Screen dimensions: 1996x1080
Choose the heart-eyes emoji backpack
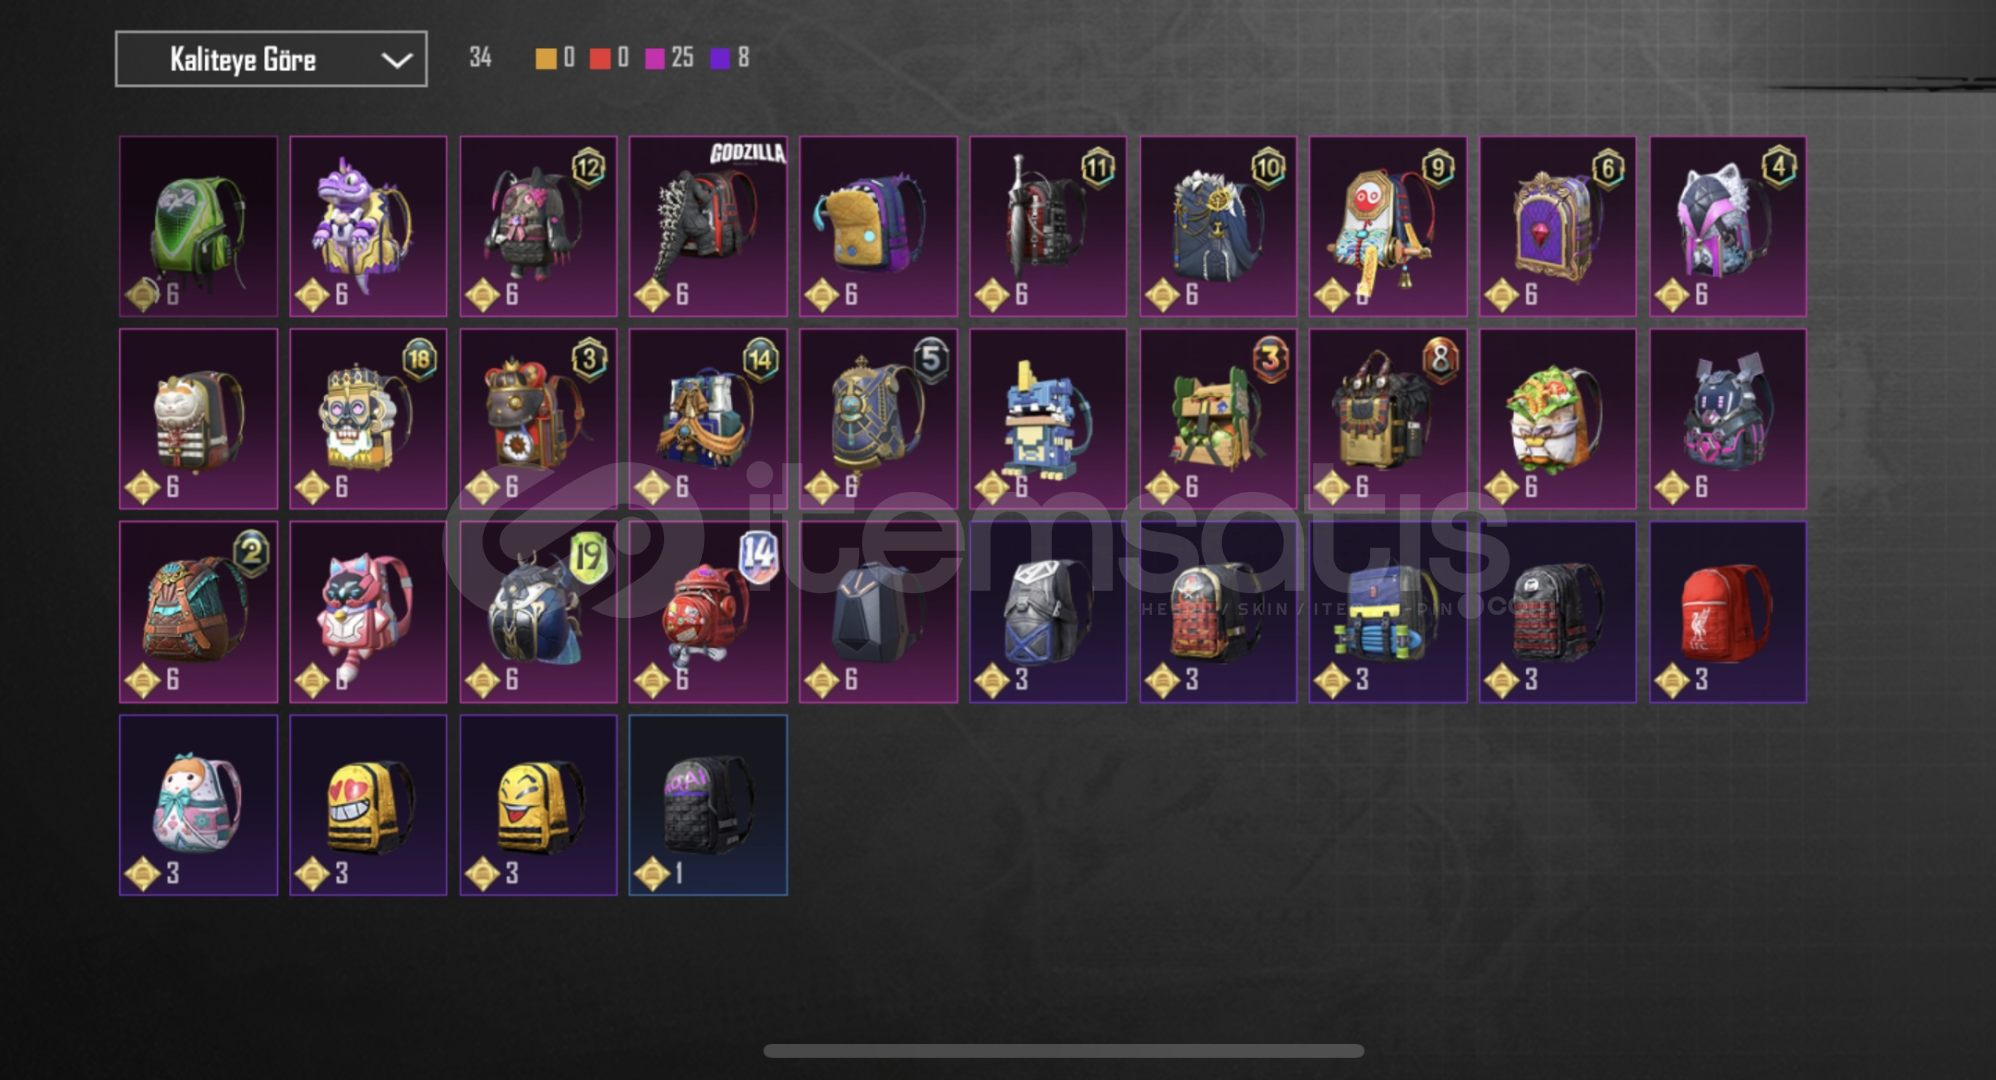click(368, 805)
